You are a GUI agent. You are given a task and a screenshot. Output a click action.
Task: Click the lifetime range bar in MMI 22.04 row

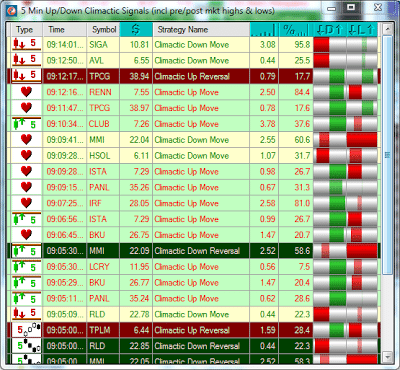[x=362, y=140]
